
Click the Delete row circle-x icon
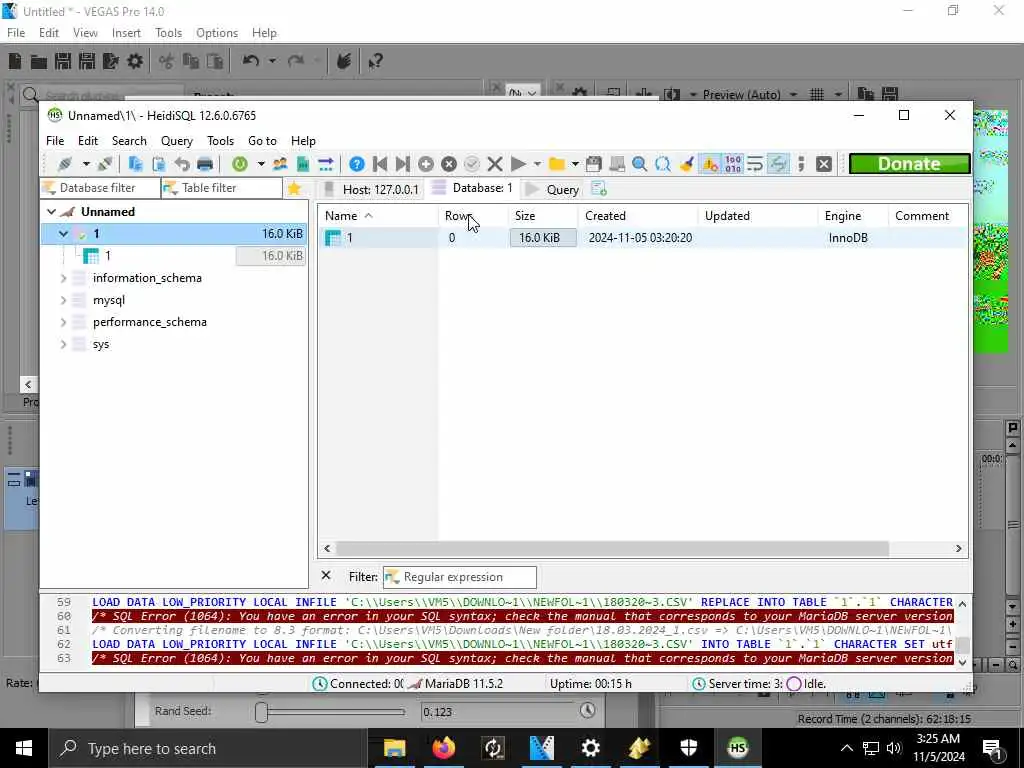[449, 164]
